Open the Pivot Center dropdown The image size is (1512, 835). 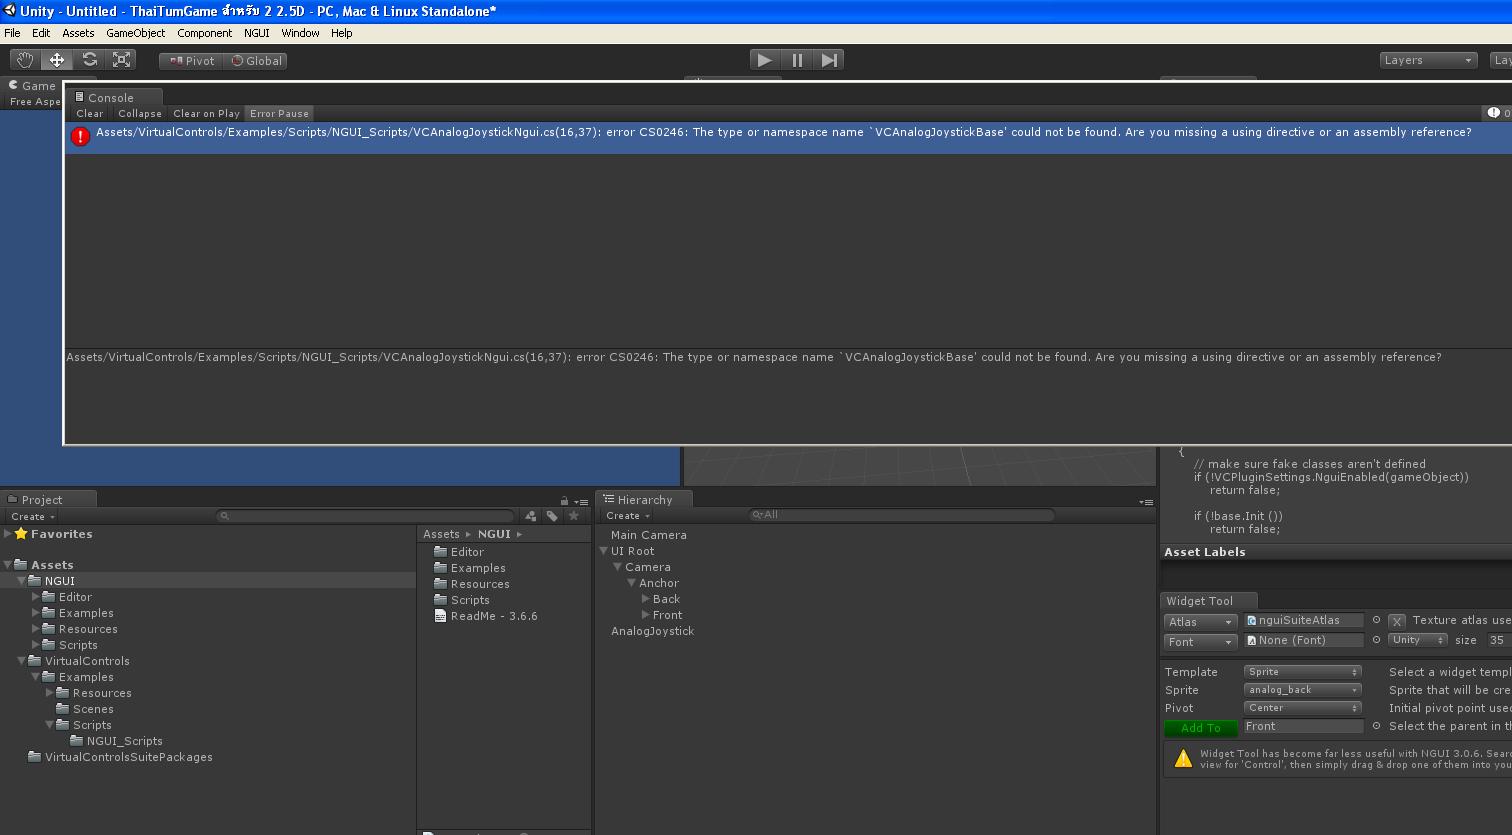[x=1302, y=708]
